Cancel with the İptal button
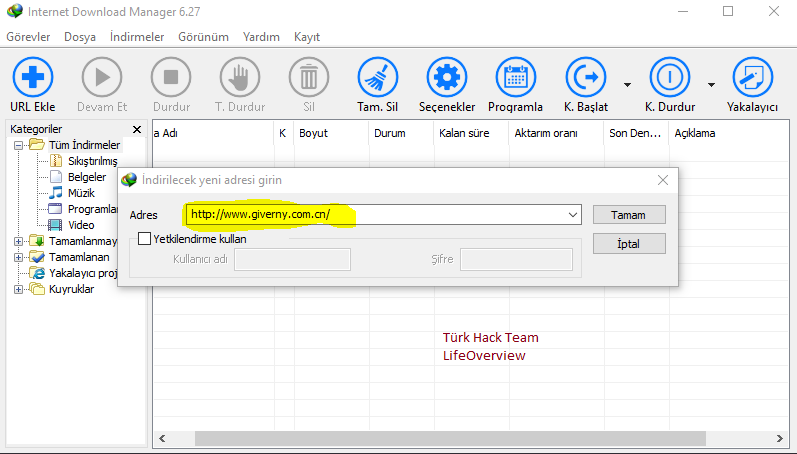This screenshot has width=797, height=454. point(629,244)
